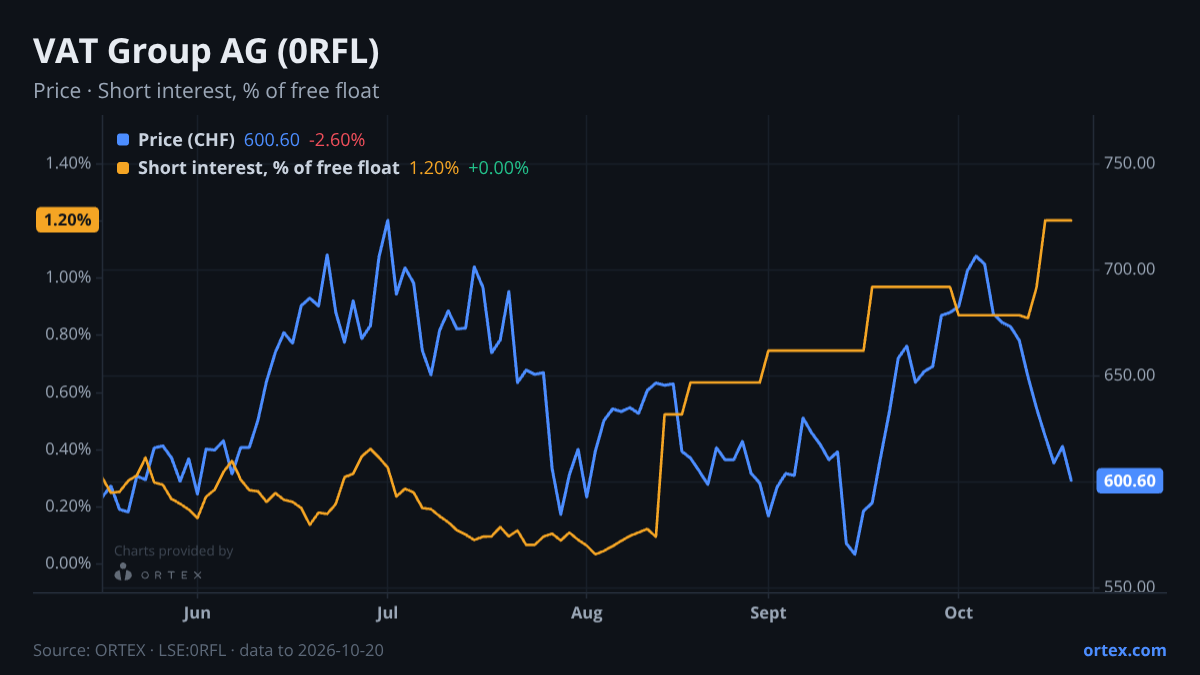
Task: Click the 750.00 right axis label
Action: pos(1130,163)
